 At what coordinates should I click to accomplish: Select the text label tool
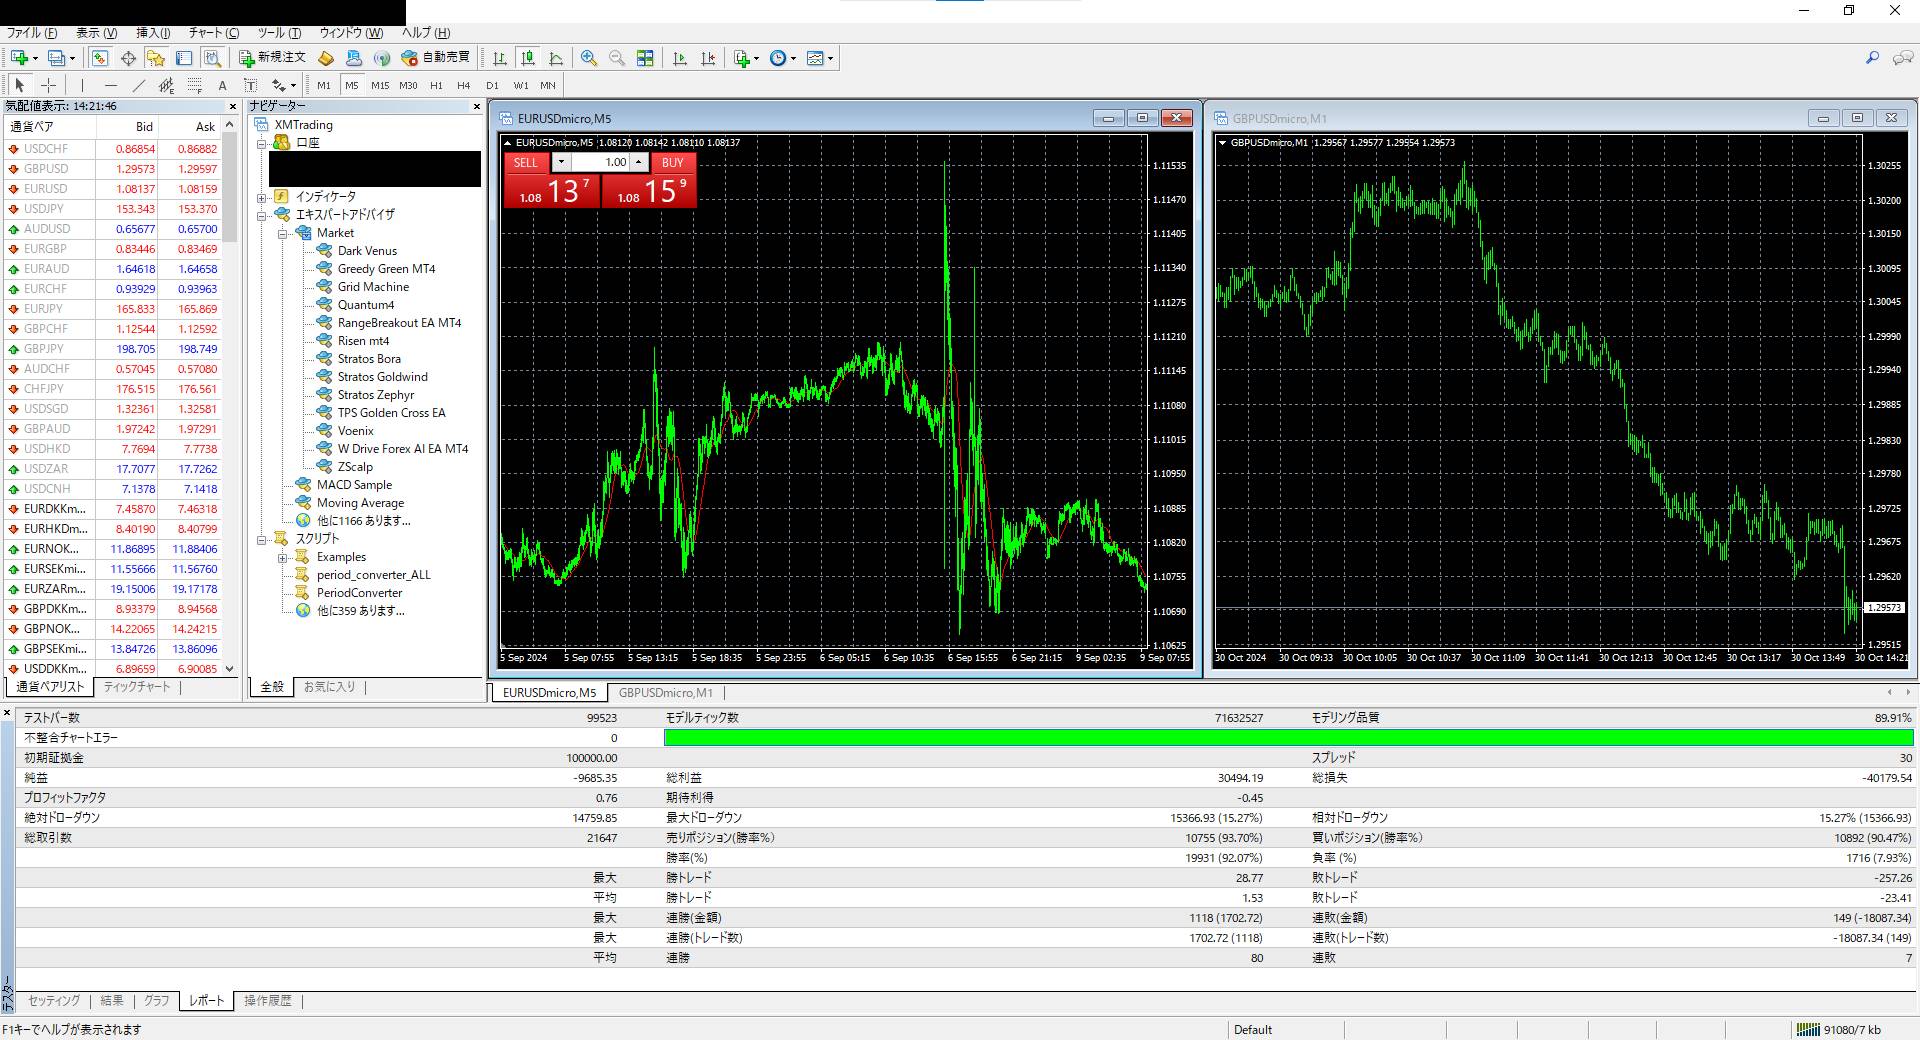[250, 85]
